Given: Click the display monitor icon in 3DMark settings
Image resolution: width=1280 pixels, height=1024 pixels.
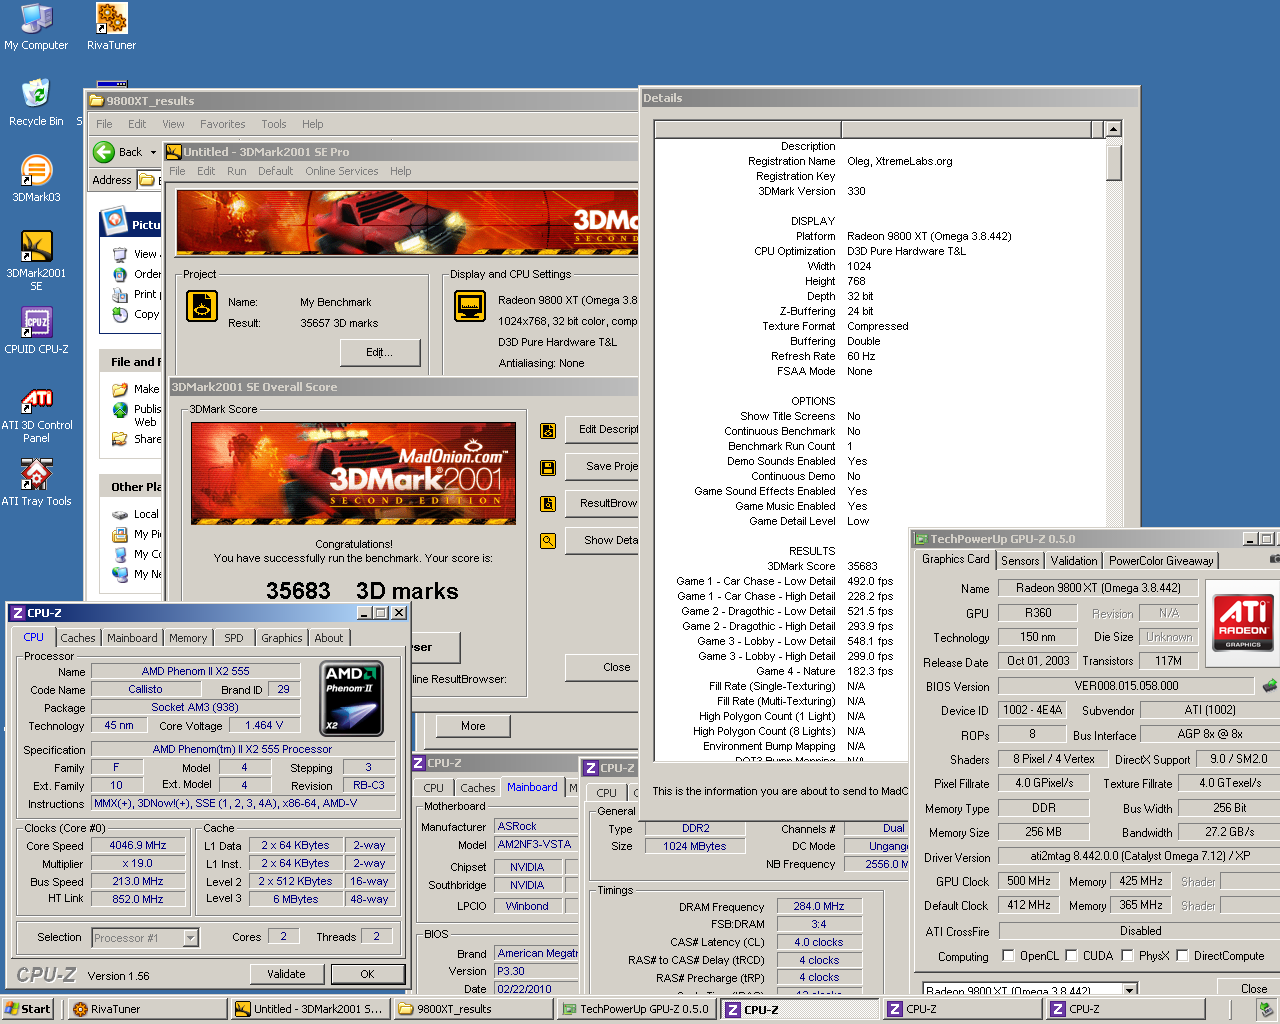Looking at the screenshot, I should [470, 306].
